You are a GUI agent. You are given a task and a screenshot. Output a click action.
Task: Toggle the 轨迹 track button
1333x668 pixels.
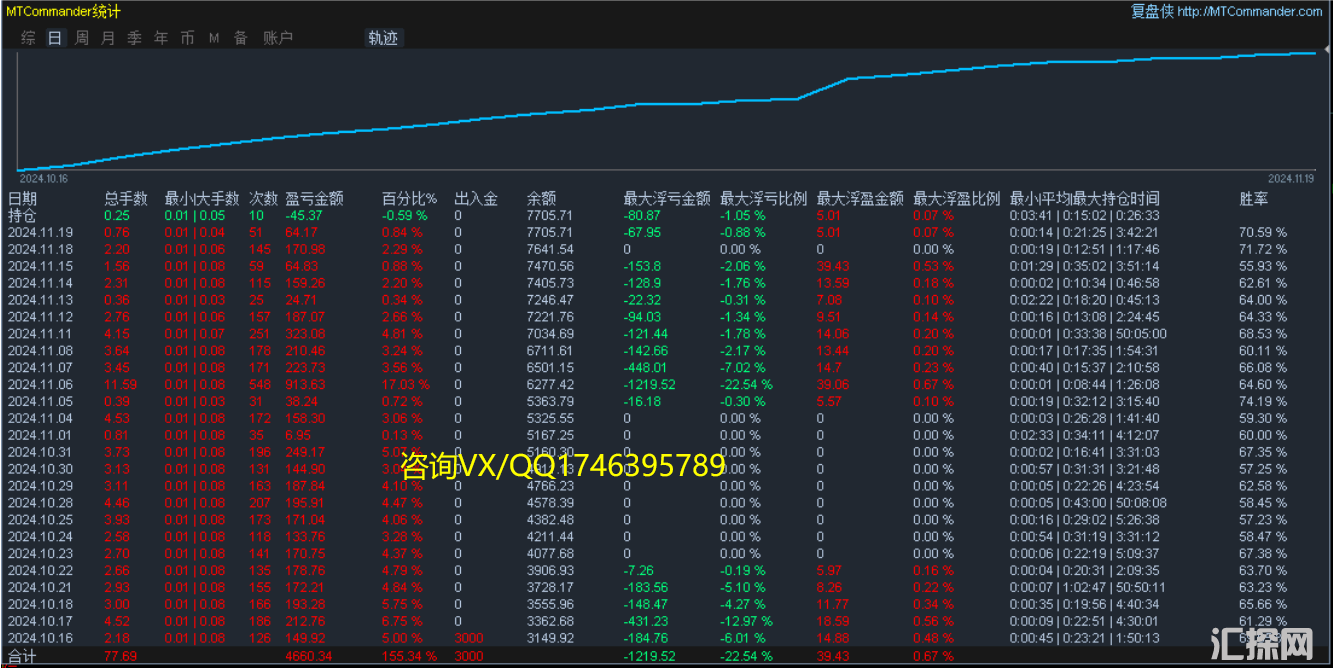[x=383, y=38]
